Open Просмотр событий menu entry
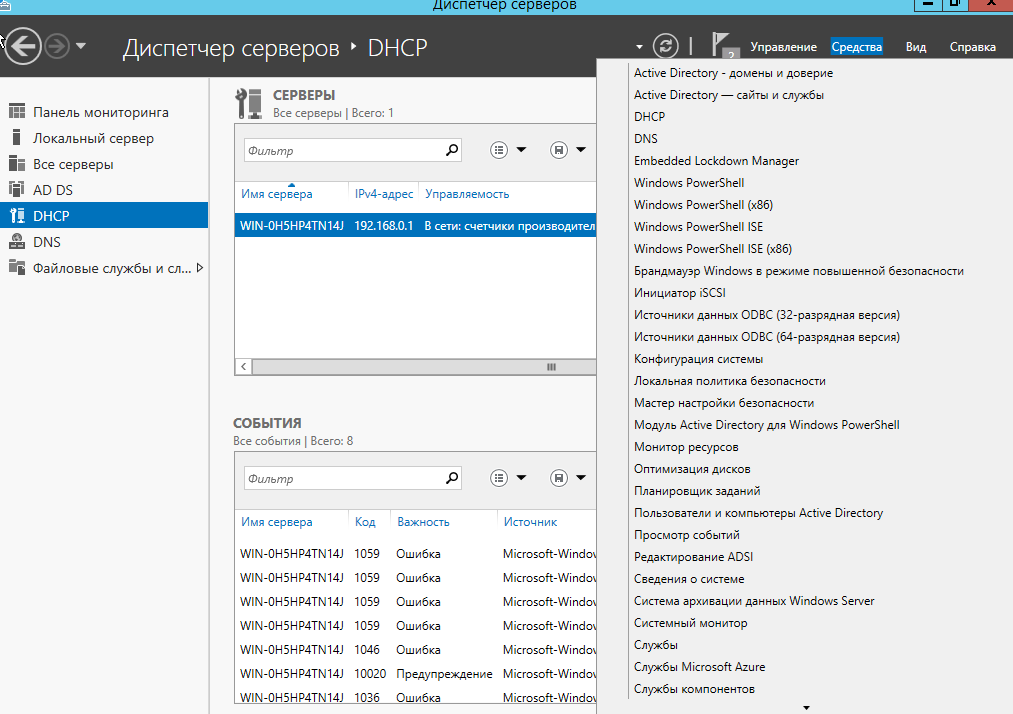Image resolution: width=1013 pixels, height=714 pixels. coord(687,535)
